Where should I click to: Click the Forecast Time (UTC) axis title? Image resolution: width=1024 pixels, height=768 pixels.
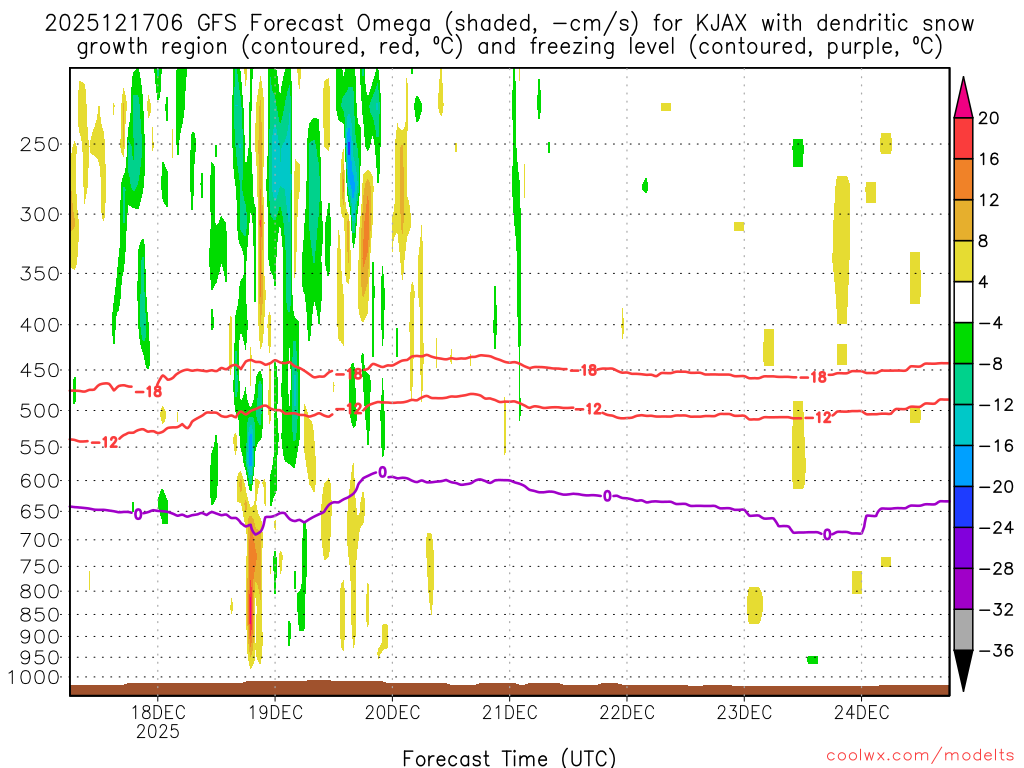[509, 758]
